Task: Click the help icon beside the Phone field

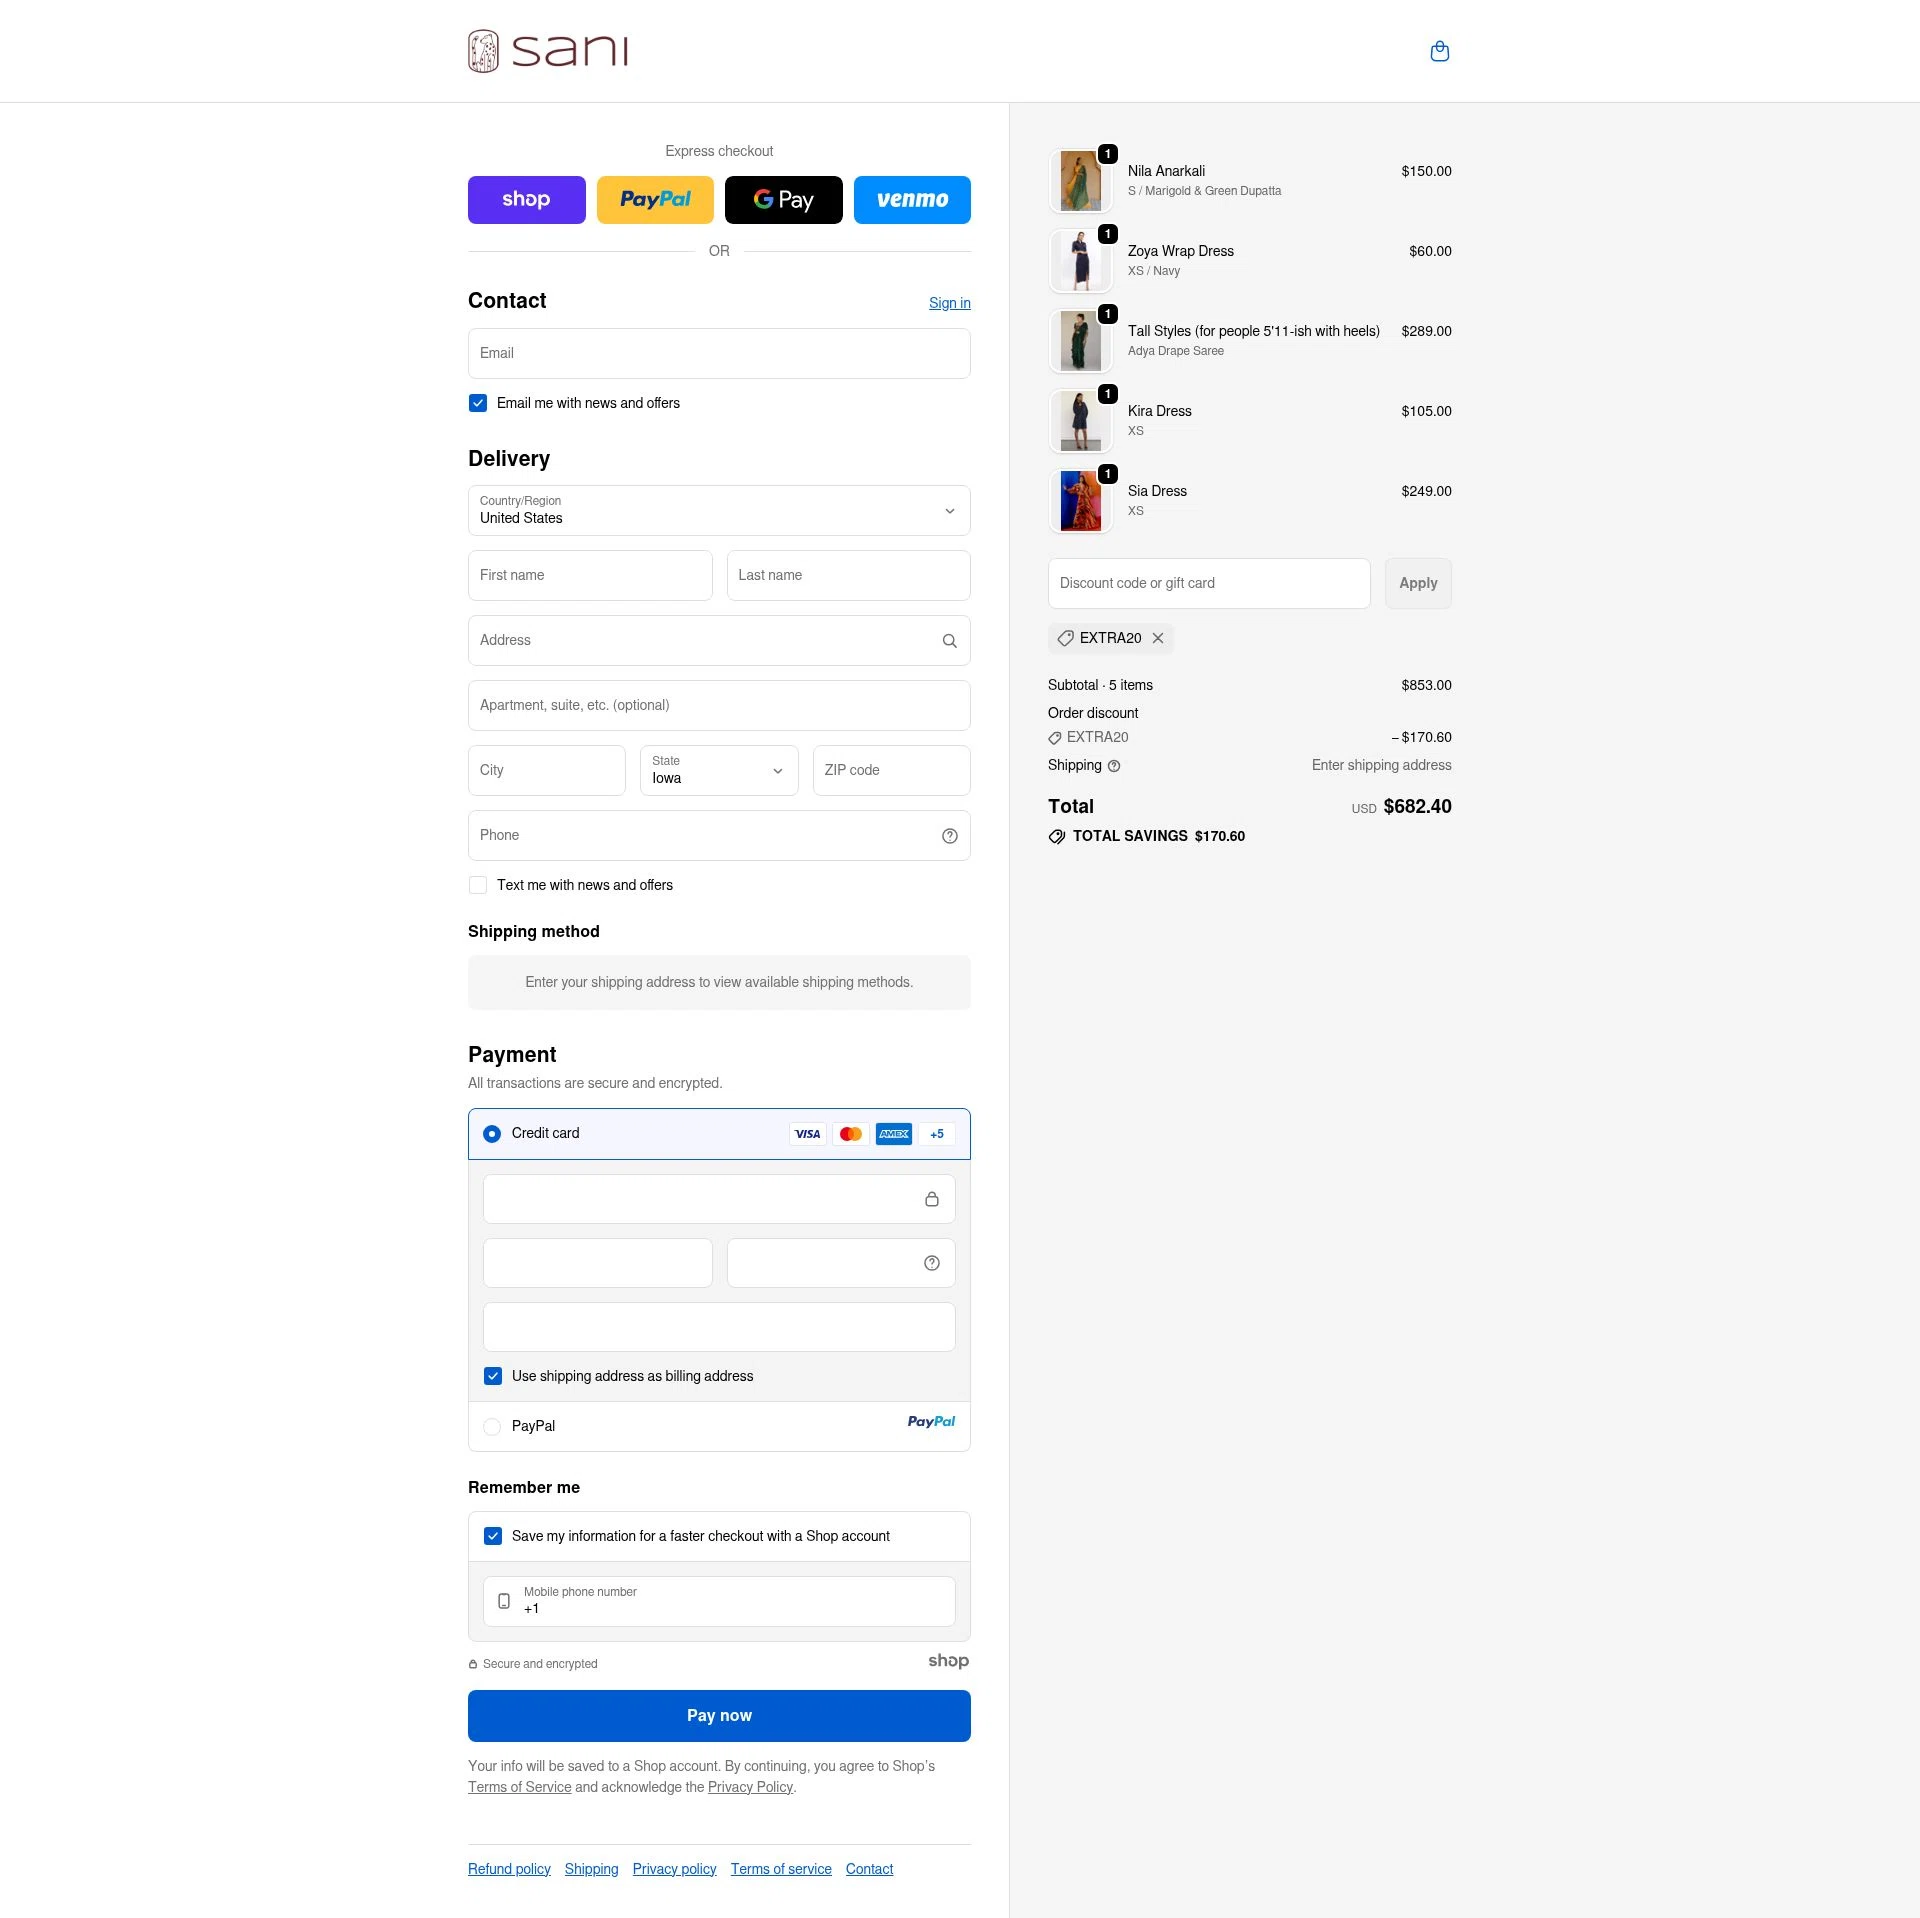Action: click(x=948, y=835)
